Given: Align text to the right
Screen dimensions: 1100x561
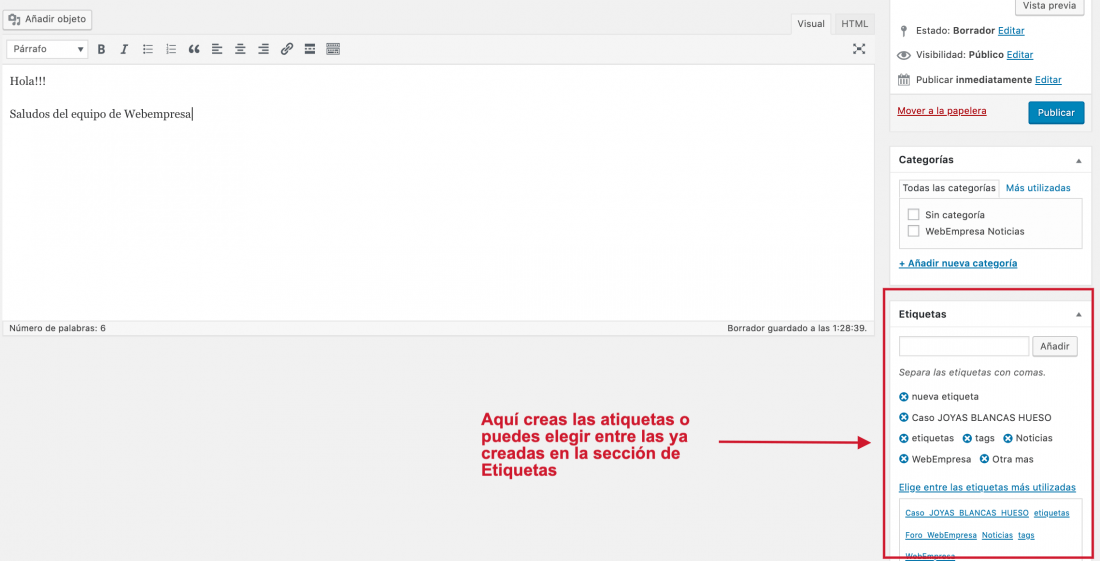Looking at the screenshot, I should (263, 49).
